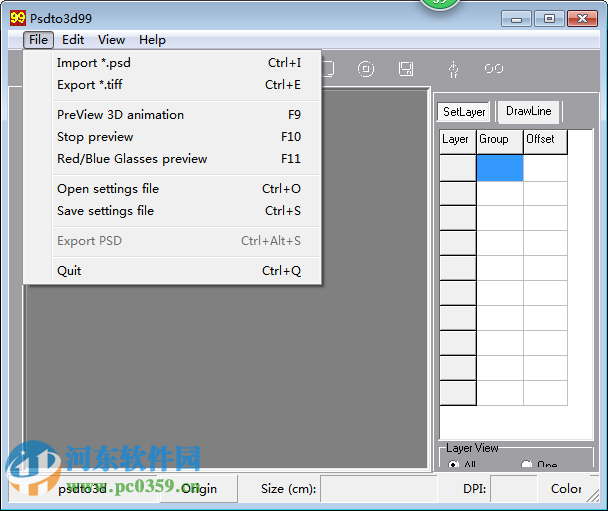Select the highlighted blue Group cell
608x511 pixels.
pyautogui.click(x=500, y=168)
